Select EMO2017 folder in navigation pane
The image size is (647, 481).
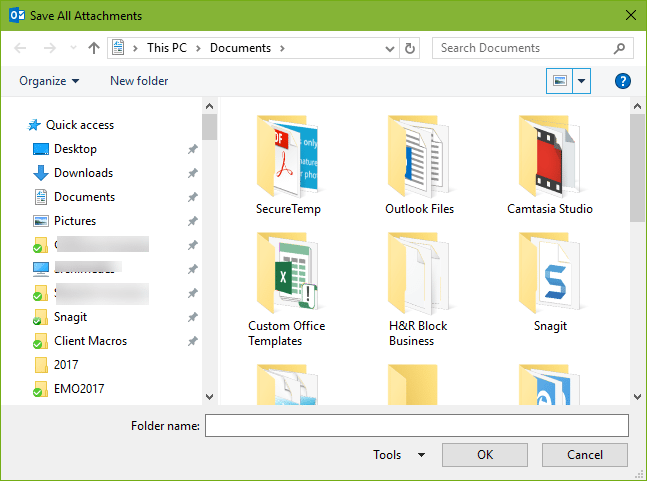79,389
